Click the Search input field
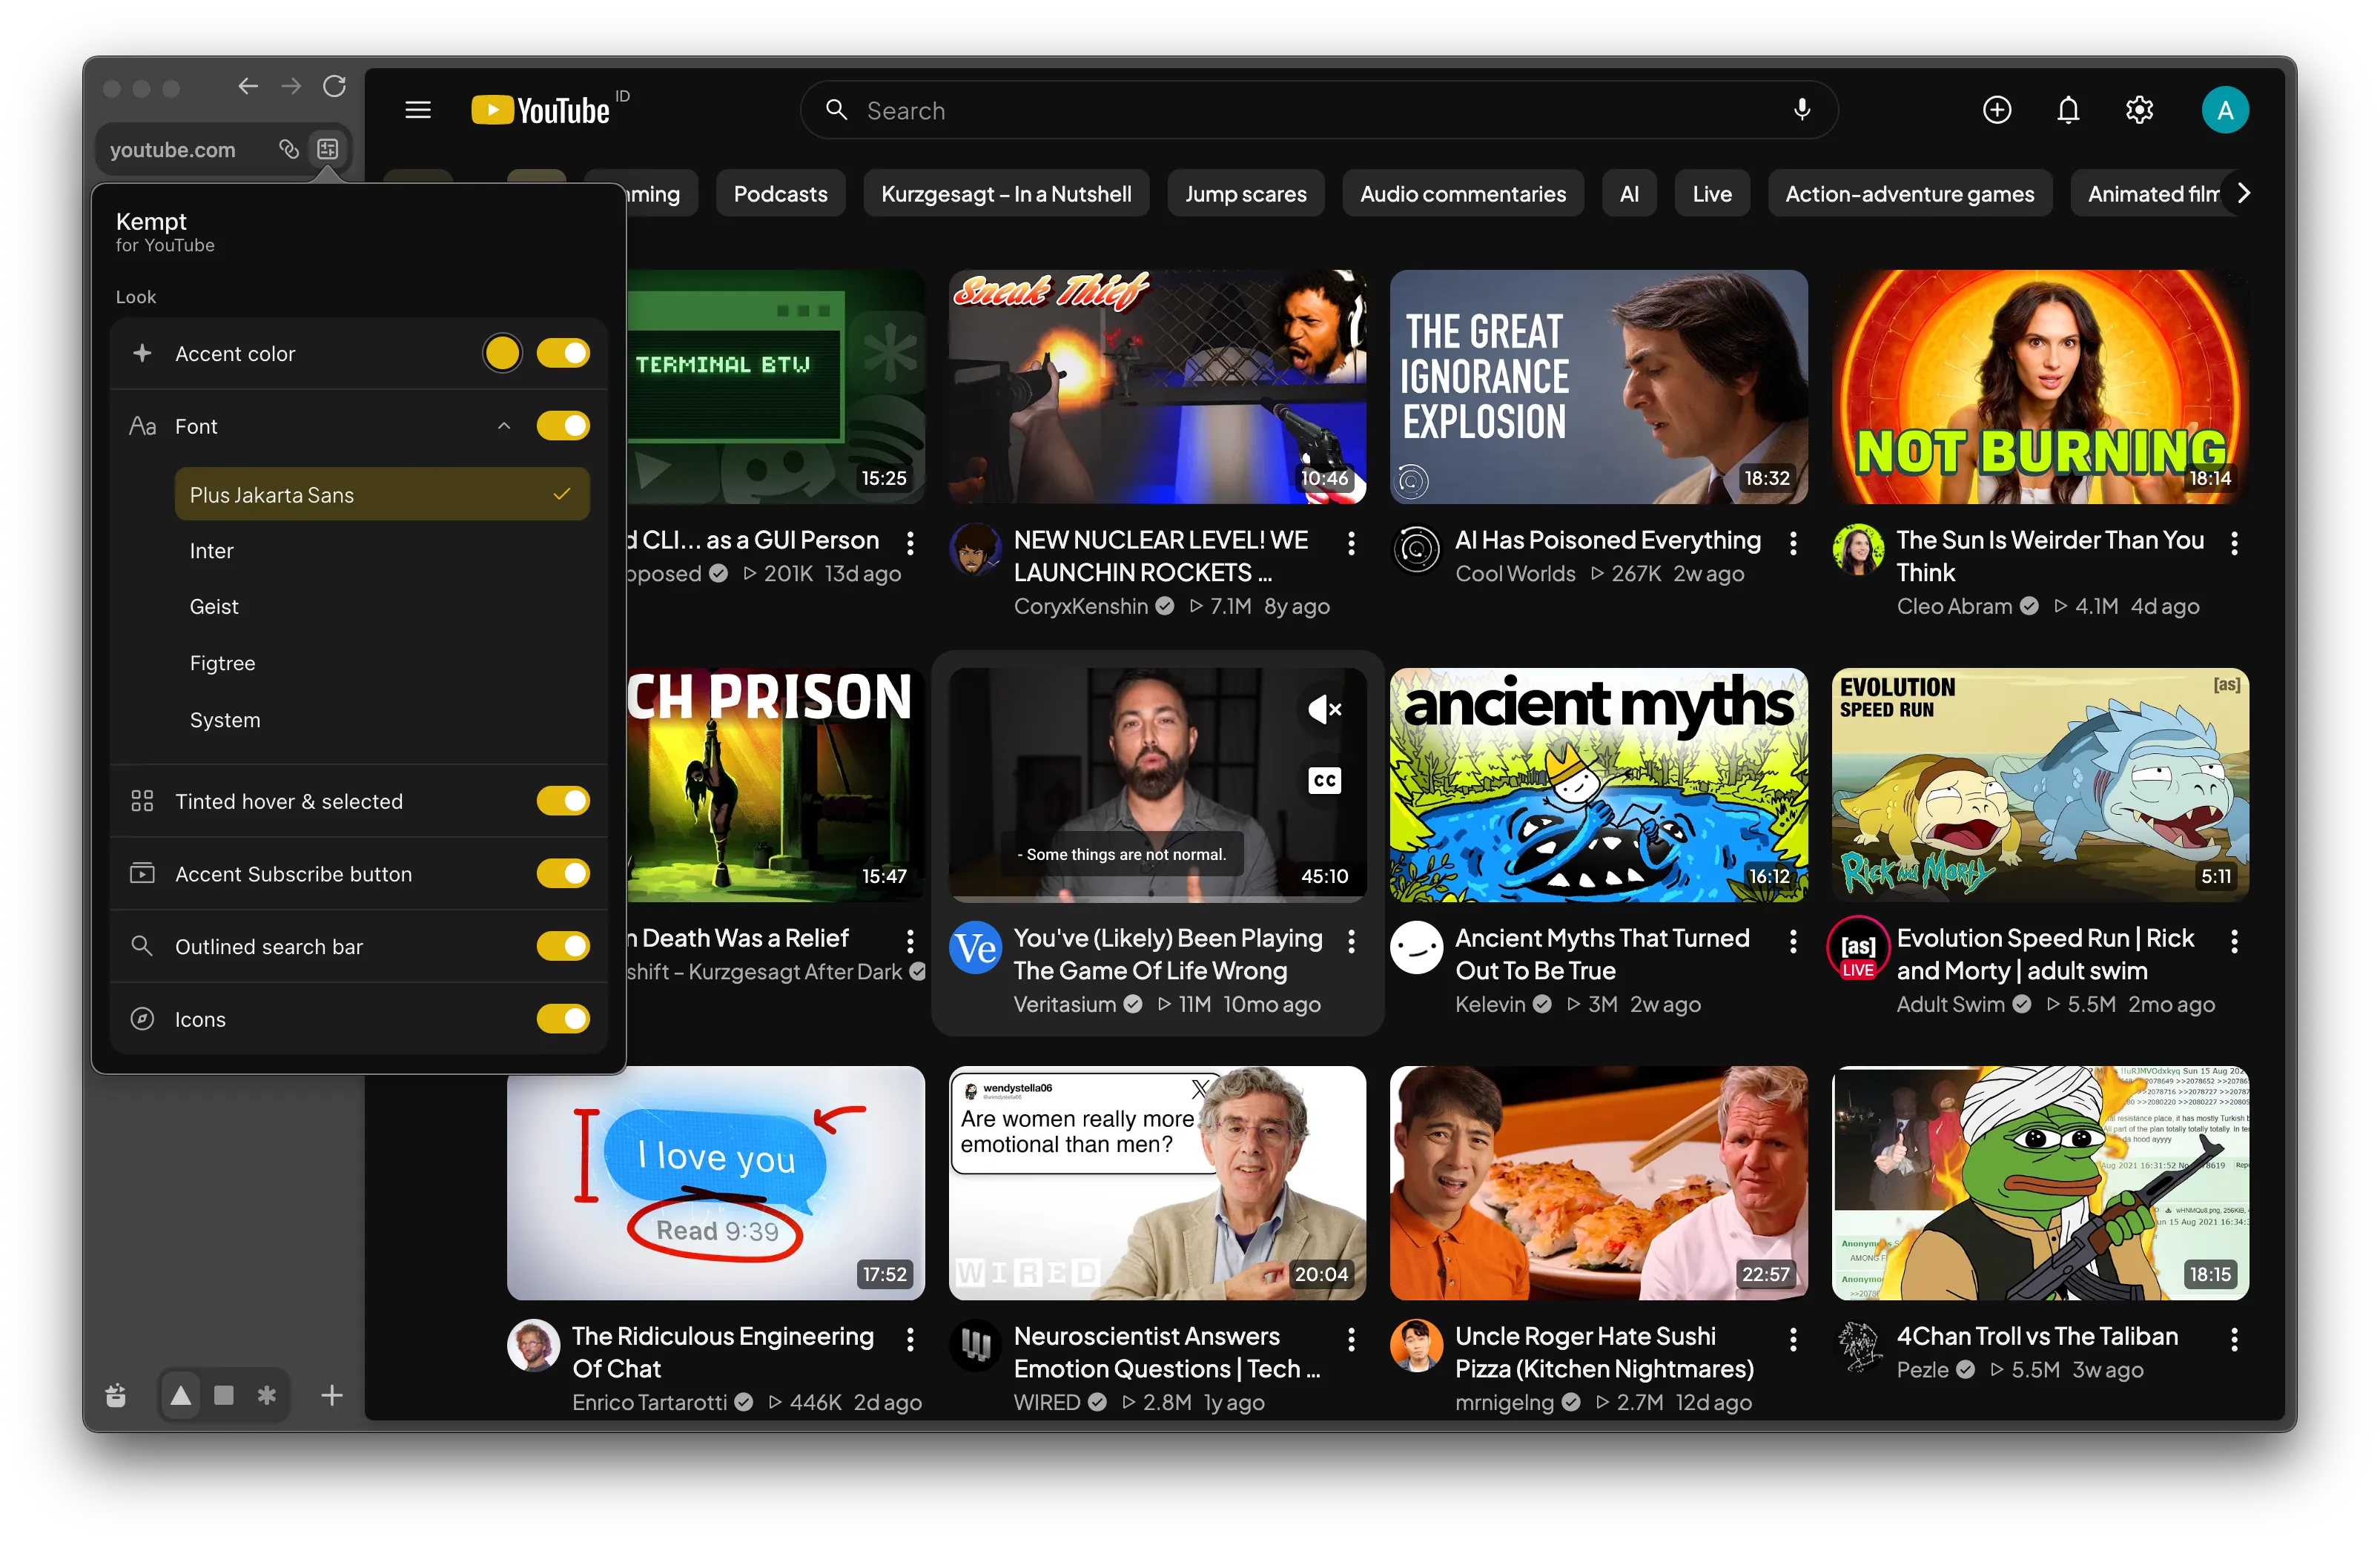Image resolution: width=2380 pixels, height=1542 pixels. pos(1318,110)
